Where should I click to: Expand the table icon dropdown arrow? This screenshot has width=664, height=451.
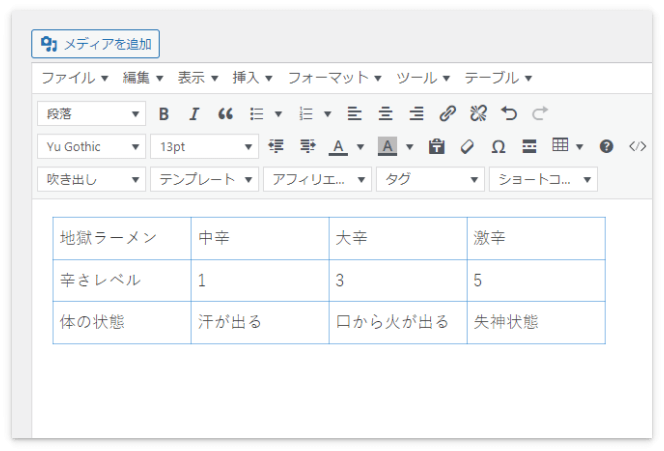pos(580,147)
